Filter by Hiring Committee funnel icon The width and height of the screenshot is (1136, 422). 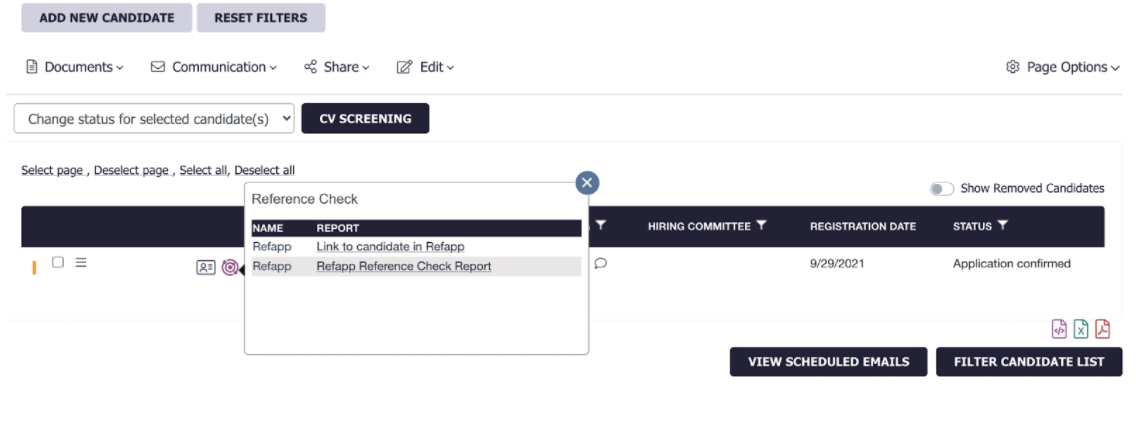click(761, 226)
